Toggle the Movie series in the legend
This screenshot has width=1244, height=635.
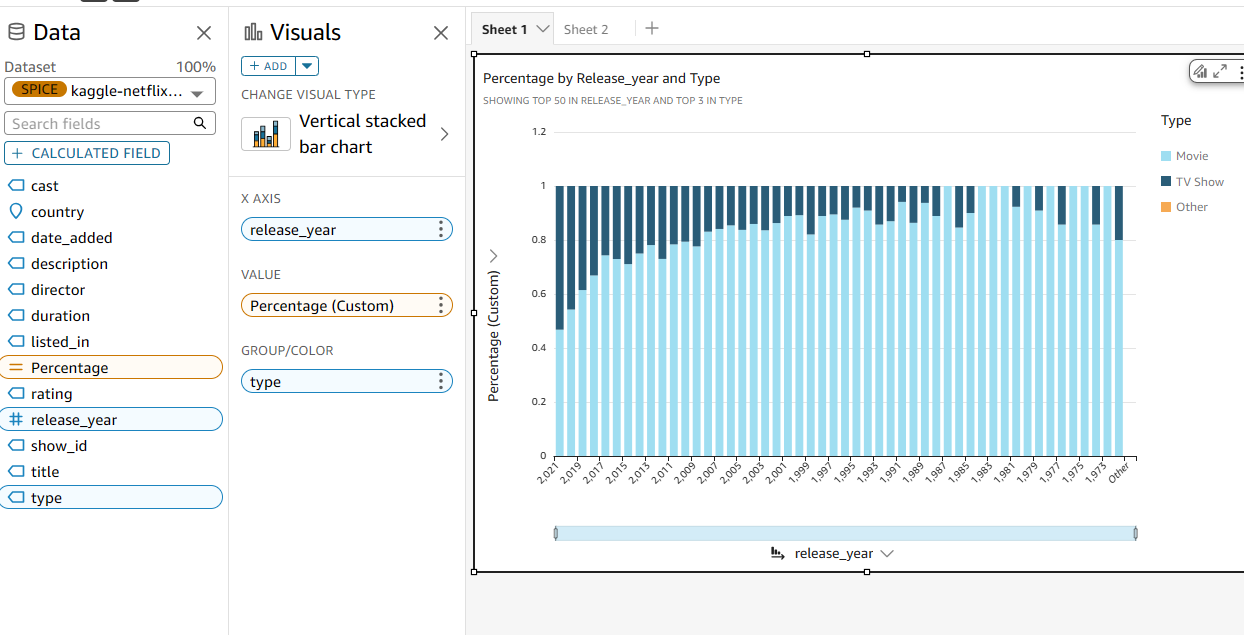(x=1191, y=156)
